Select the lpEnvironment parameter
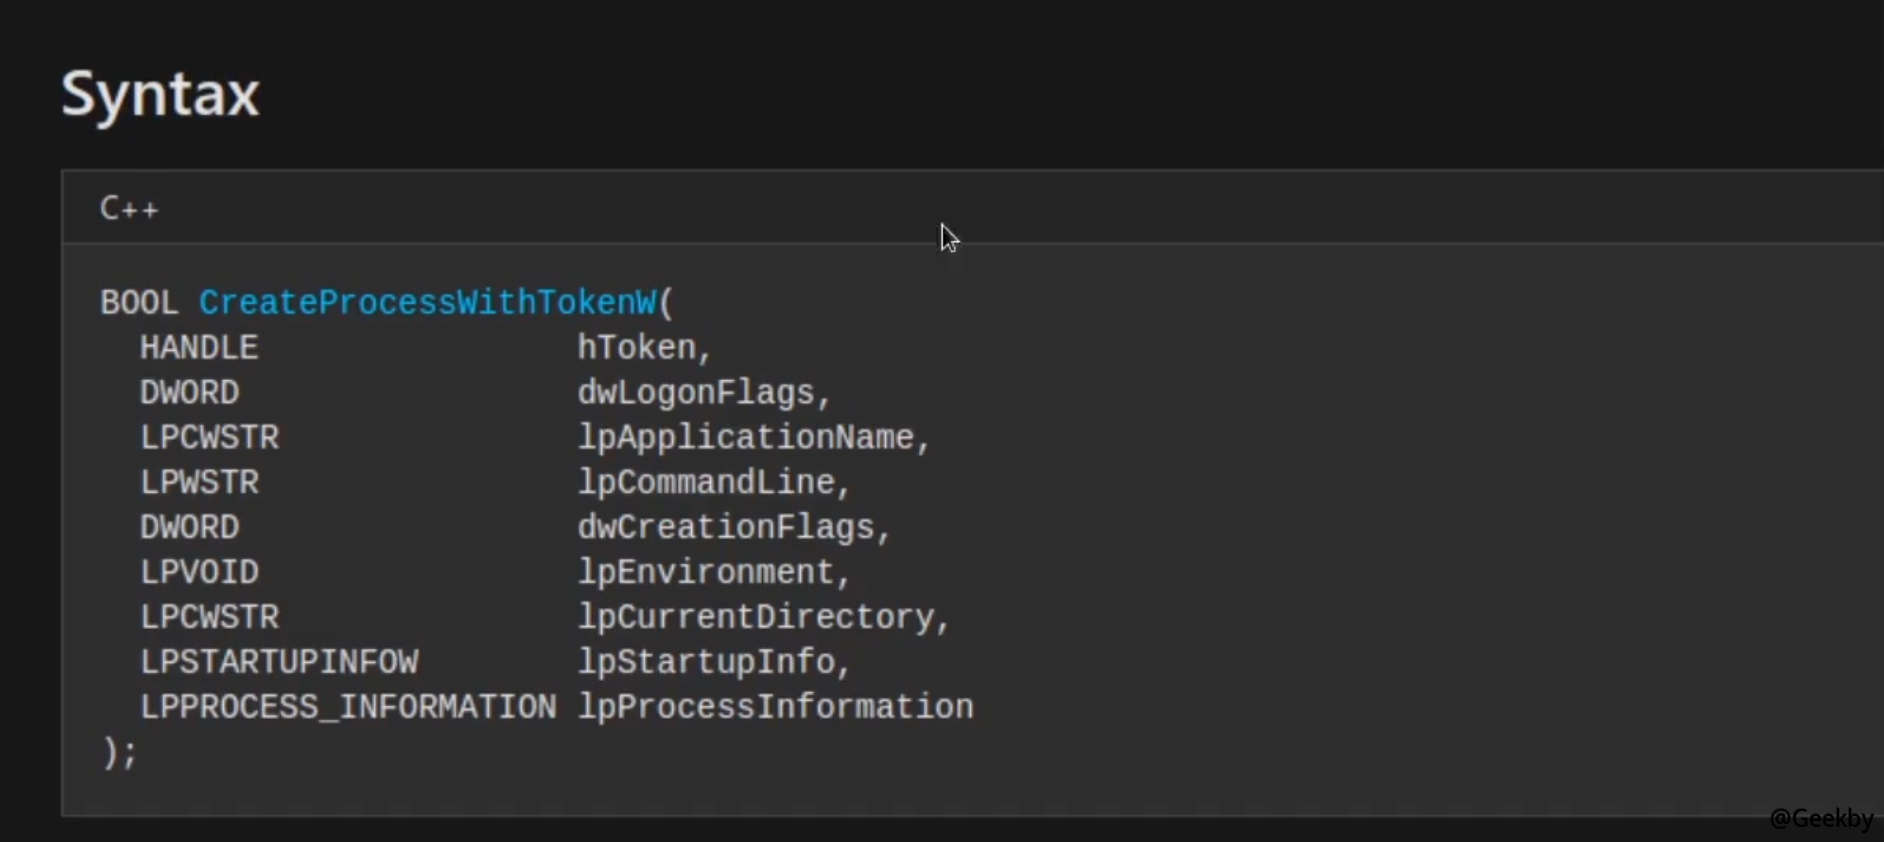The width and height of the screenshot is (1884, 842). point(706,572)
